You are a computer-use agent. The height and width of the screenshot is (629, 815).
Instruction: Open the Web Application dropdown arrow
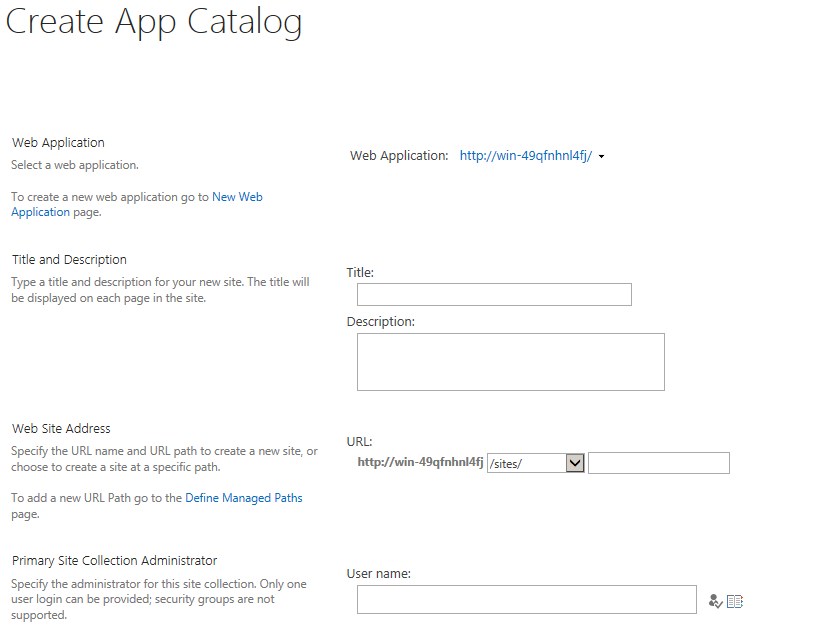601,156
